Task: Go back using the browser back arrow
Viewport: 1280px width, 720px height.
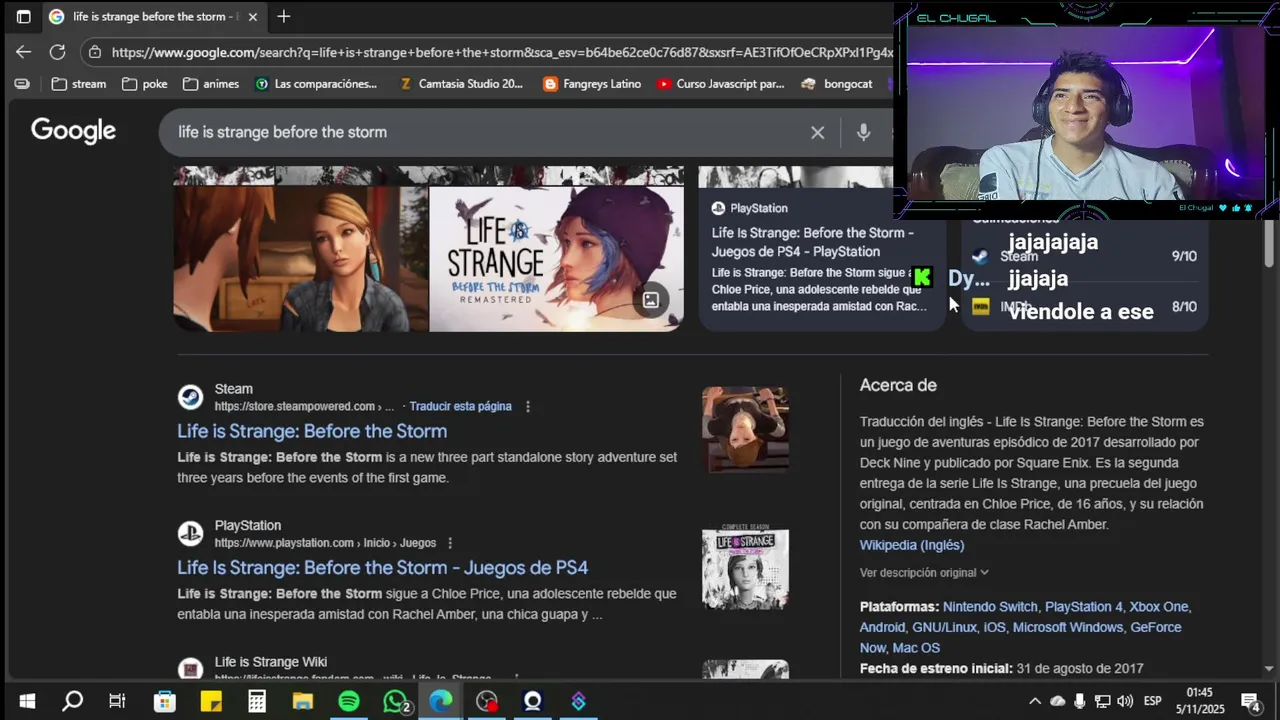Action: (24, 52)
